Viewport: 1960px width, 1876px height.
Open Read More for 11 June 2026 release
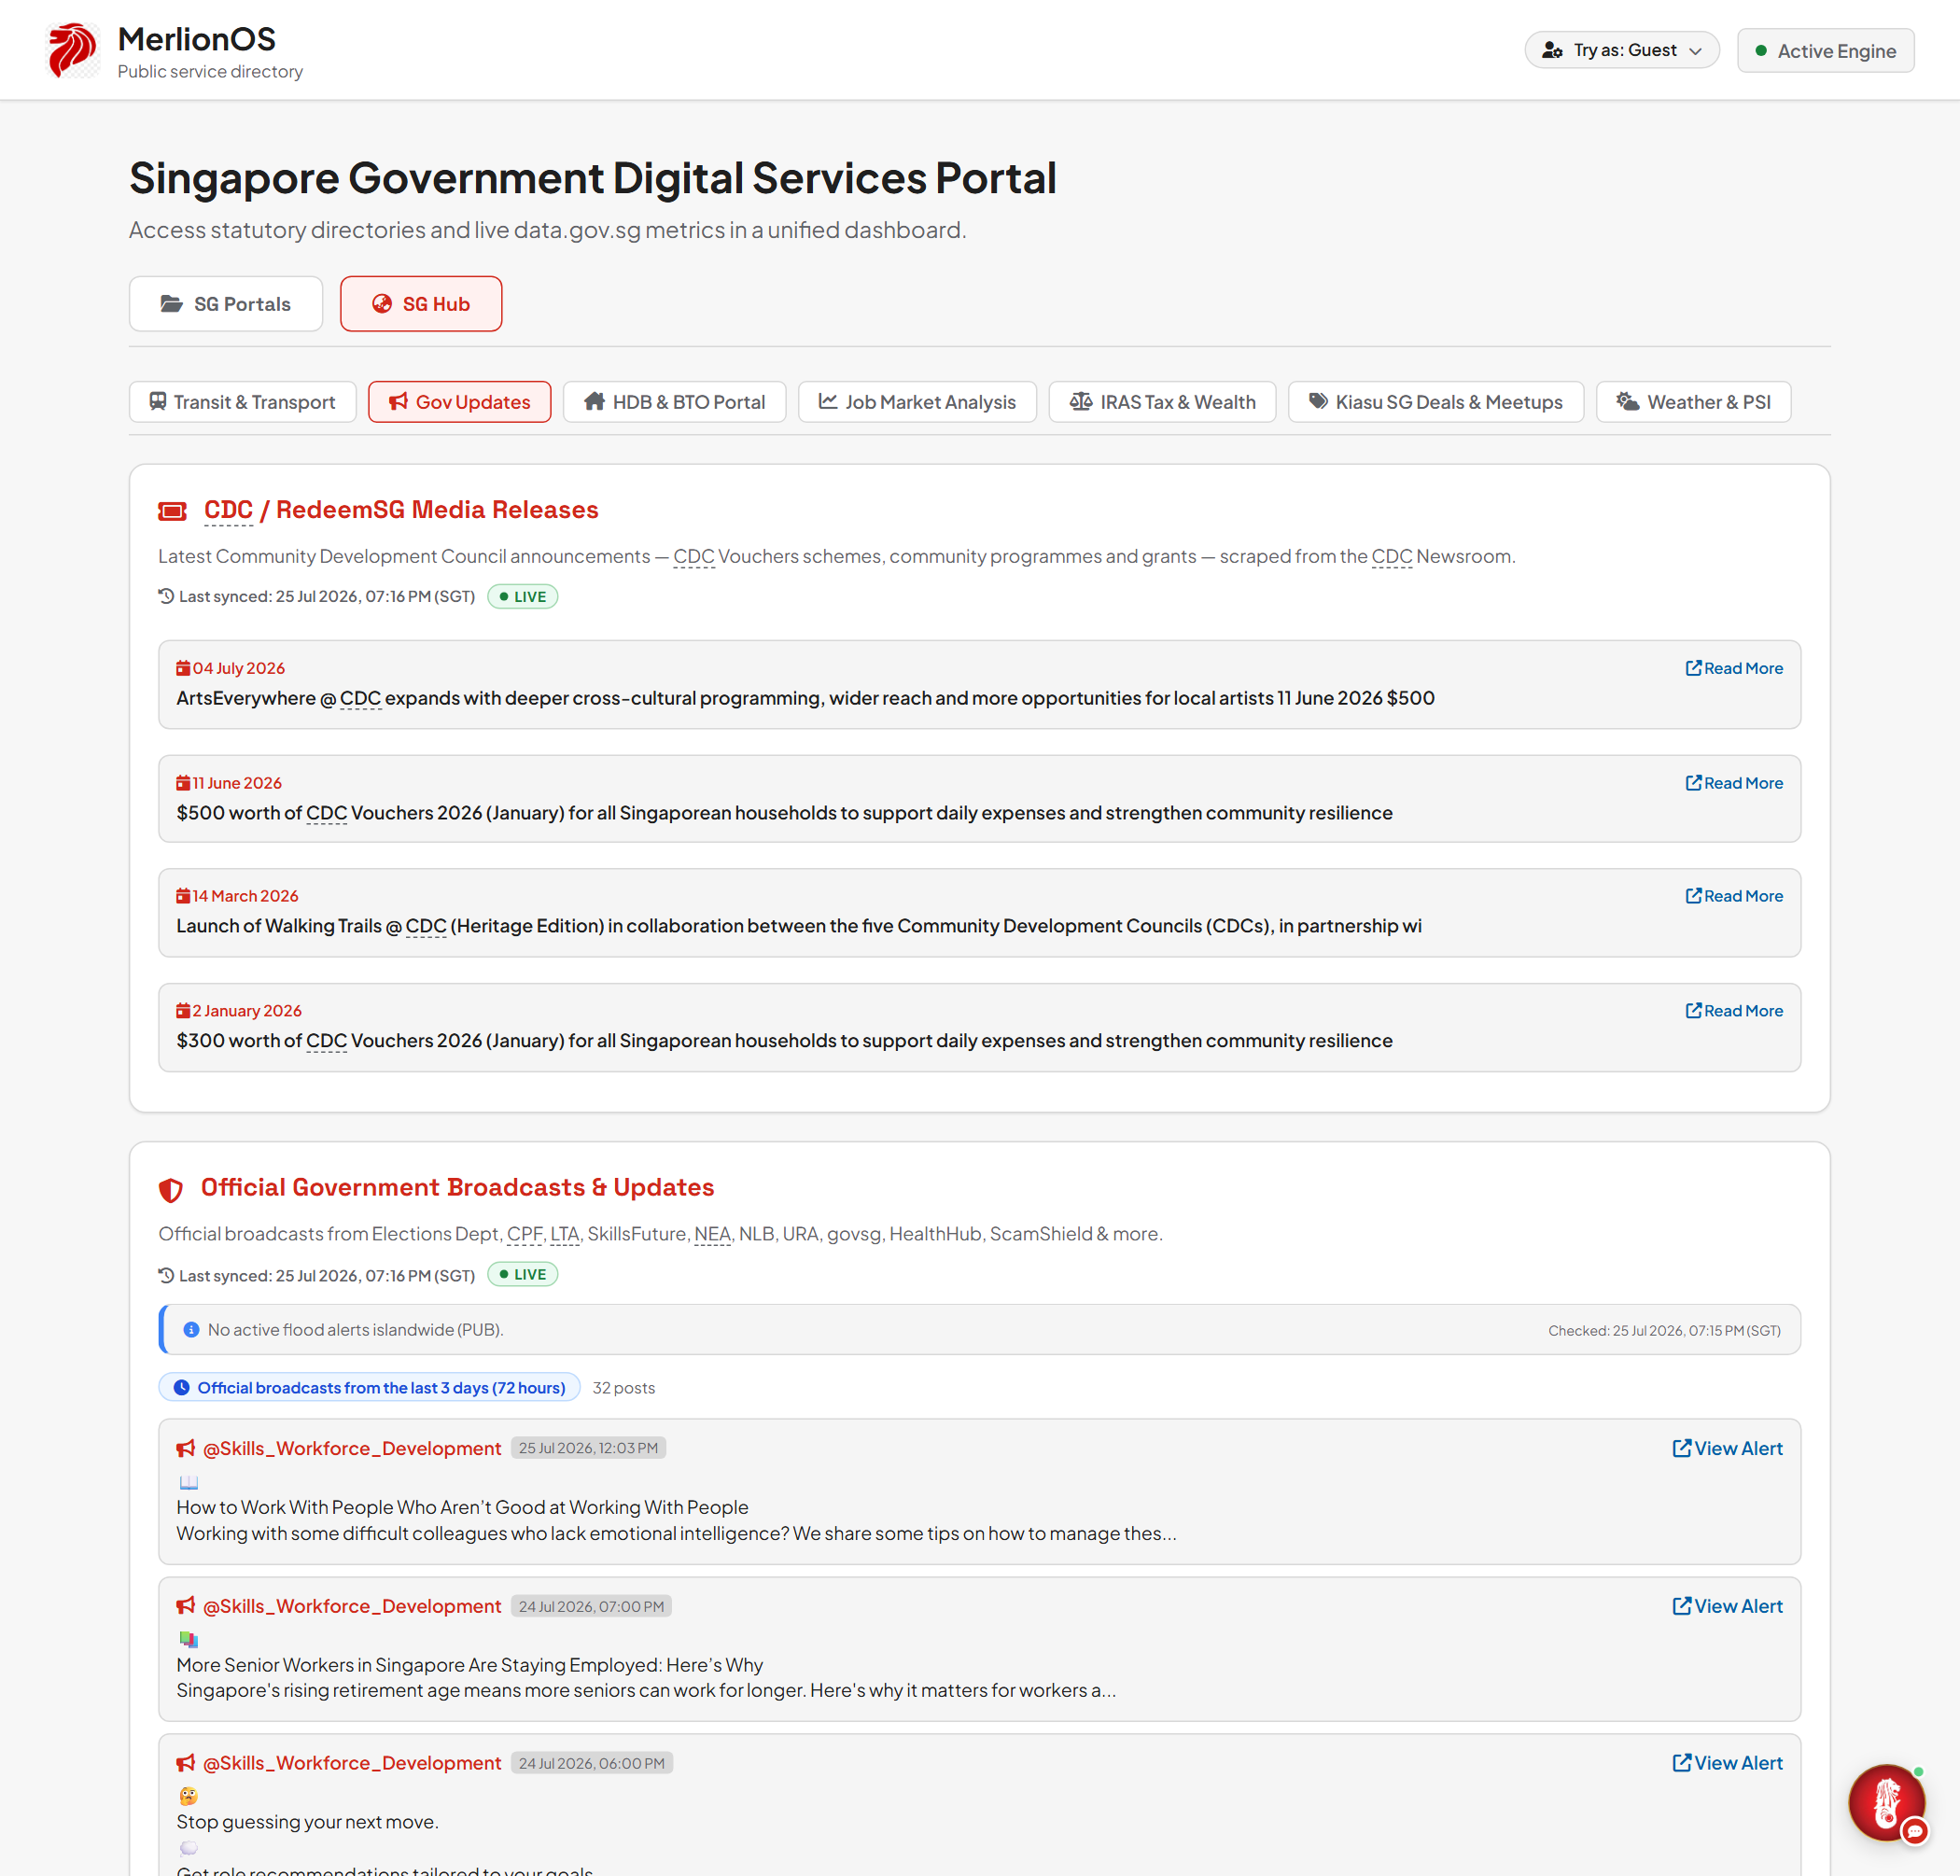(1734, 783)
